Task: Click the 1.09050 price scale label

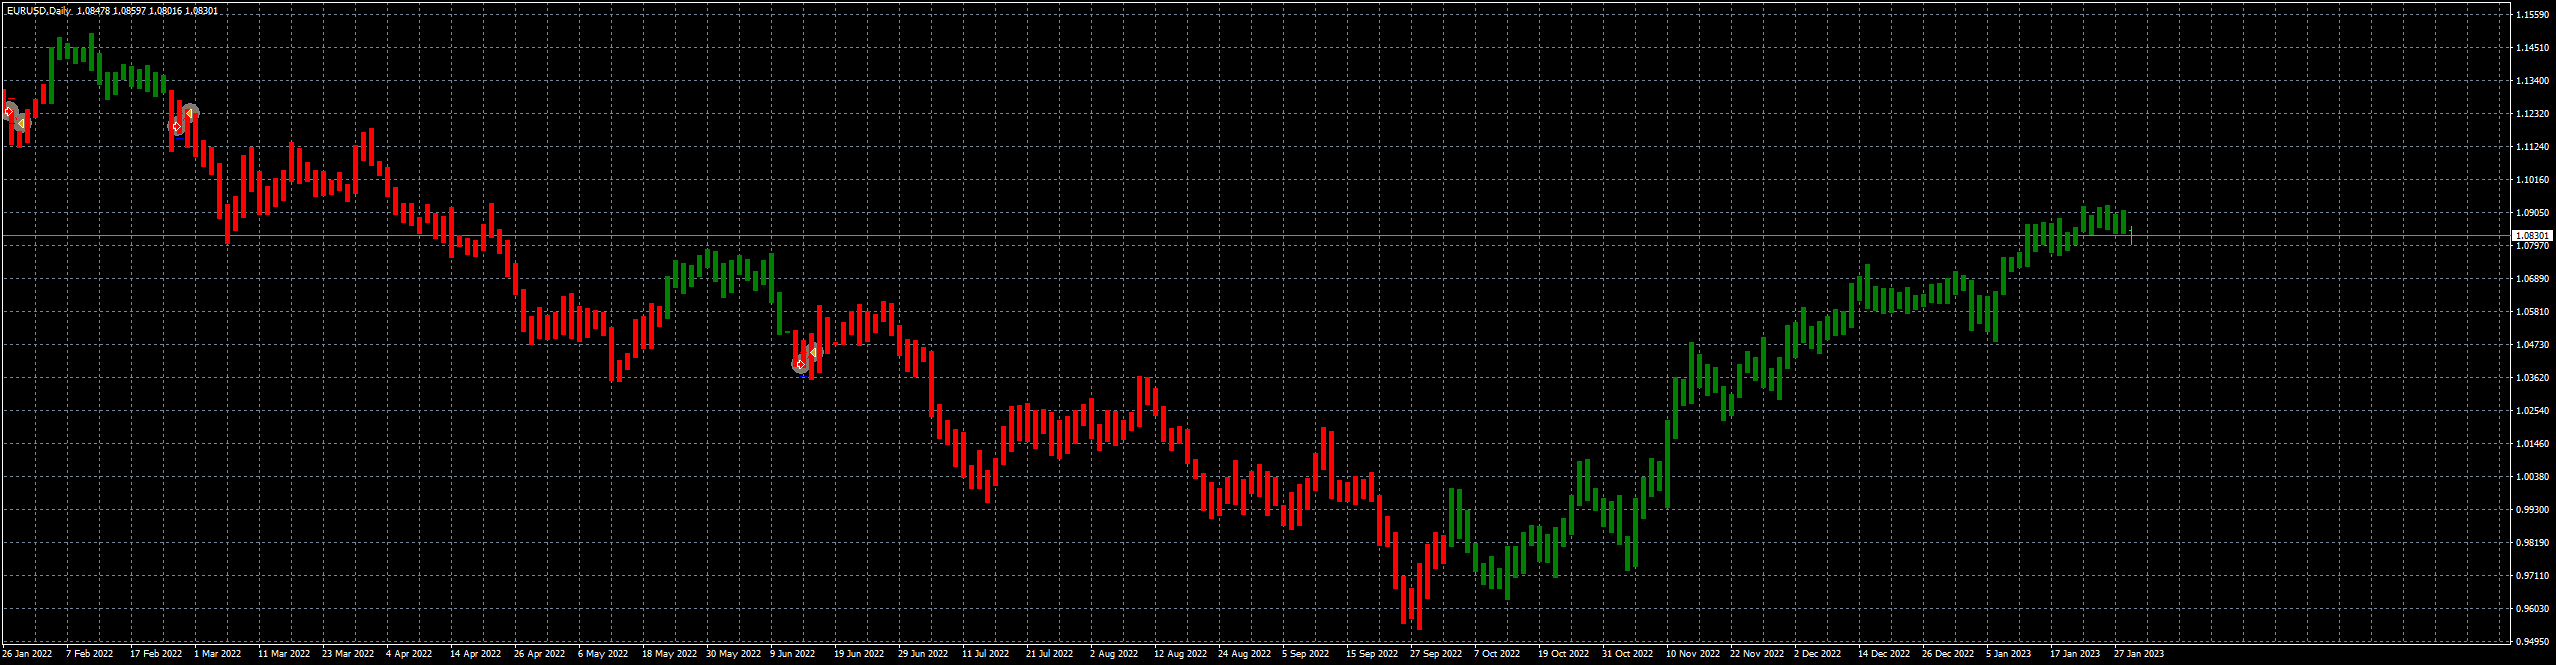Action: pos(2533,213)
